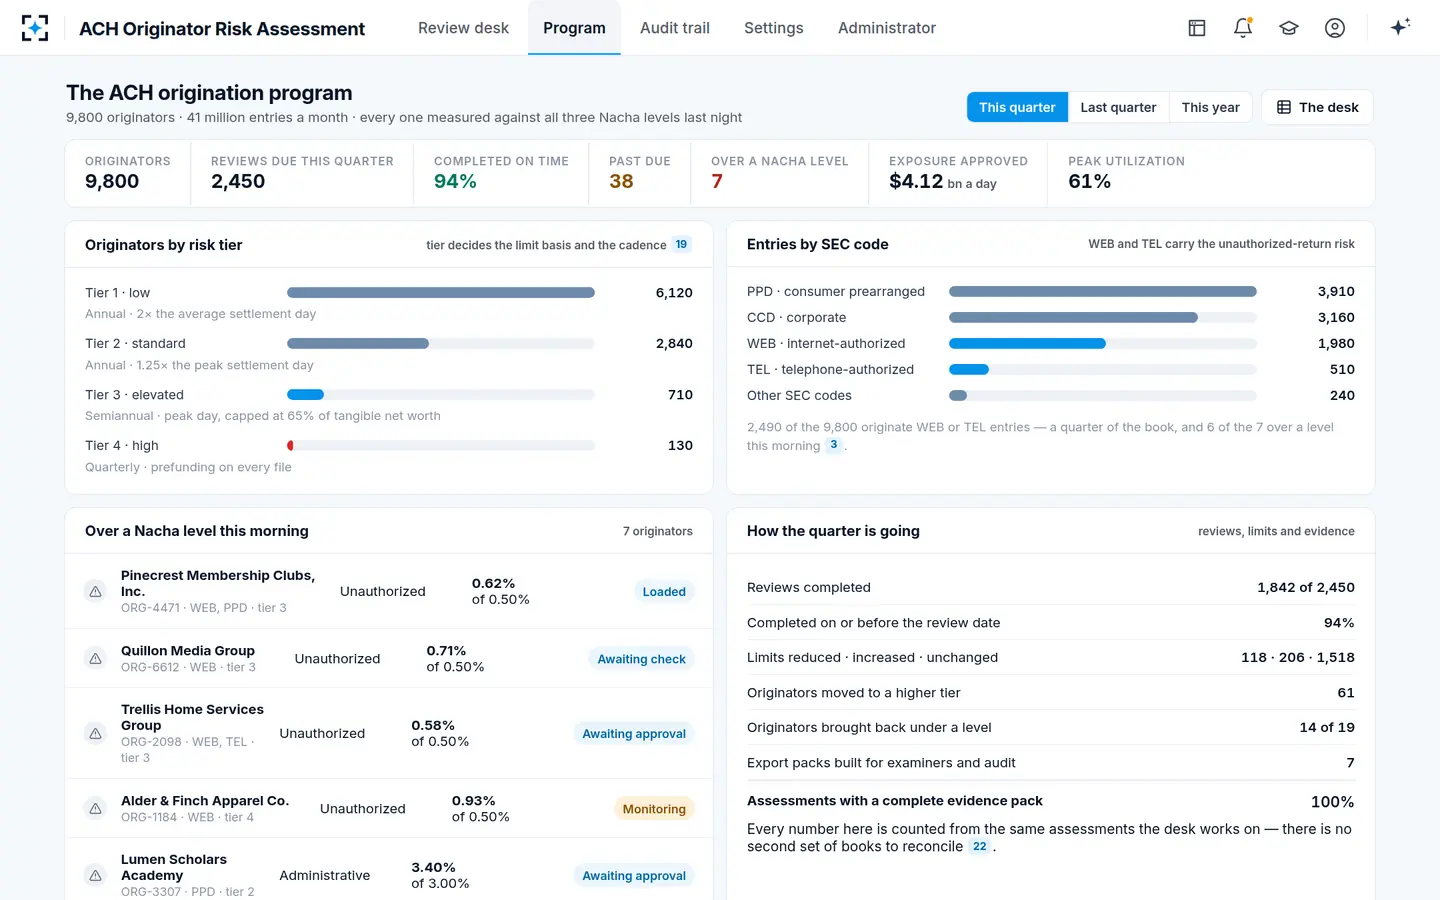Click Awaiting approval status for Lumen Scholars Academy
Screen dimensions: 1440x900
click(634, 875)
